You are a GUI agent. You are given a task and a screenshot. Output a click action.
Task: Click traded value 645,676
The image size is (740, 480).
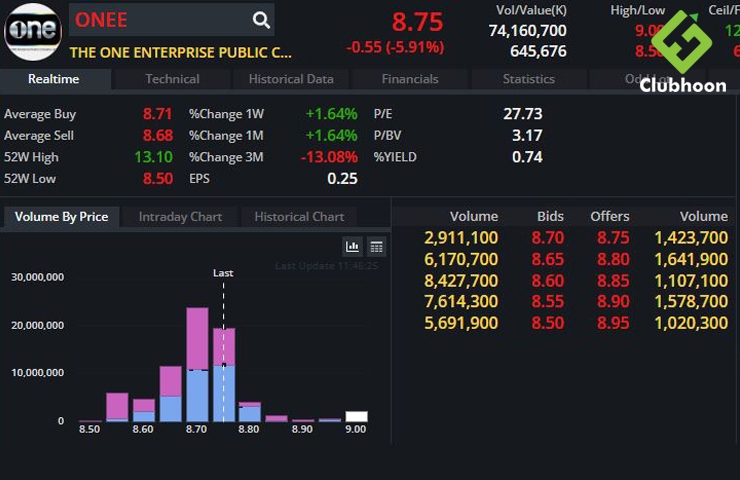(538, 51)
